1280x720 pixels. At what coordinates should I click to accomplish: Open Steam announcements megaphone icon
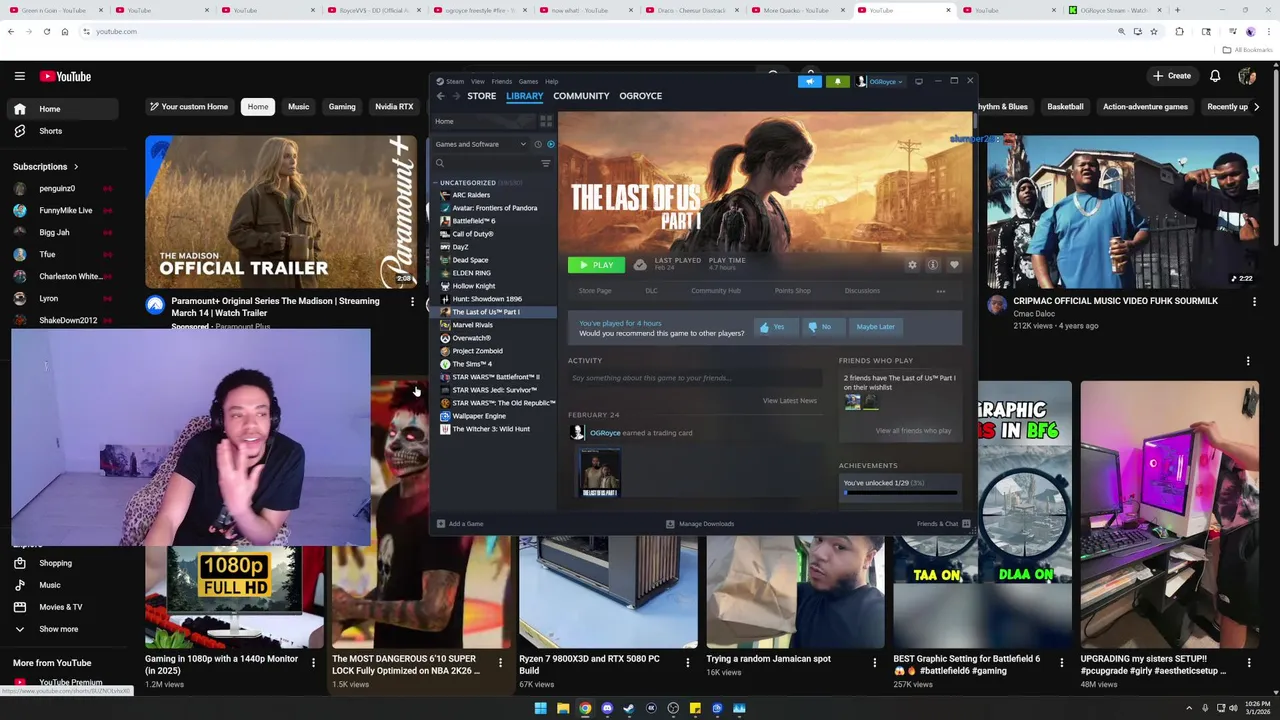pyautogui.click(x=810, y=81)
